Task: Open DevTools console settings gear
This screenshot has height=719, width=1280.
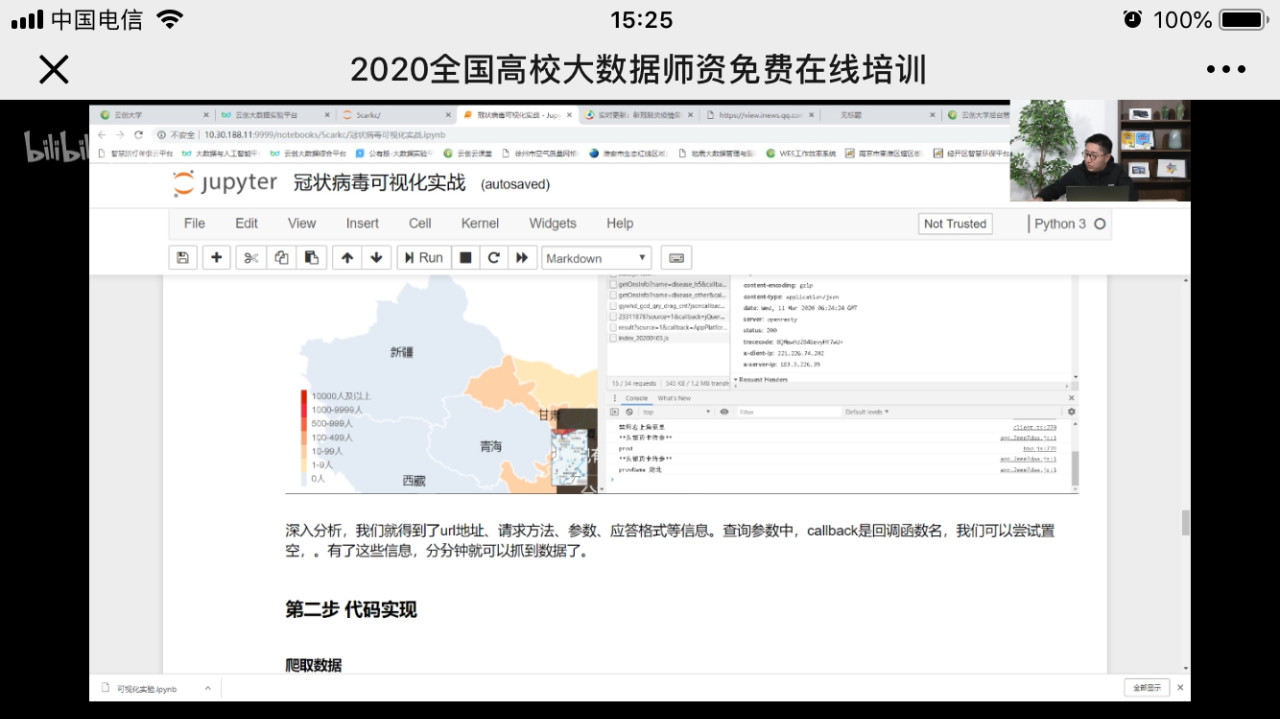Action: tap(1073, 412)
